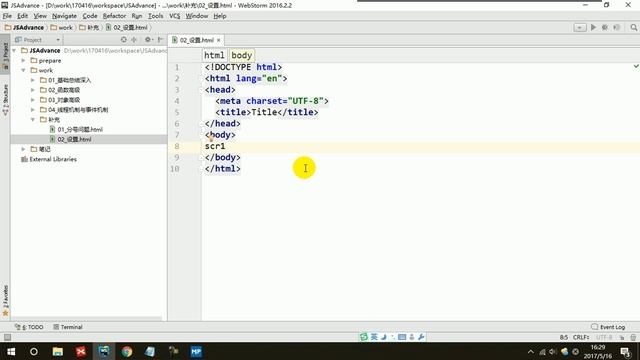This screenshot has height=360, width=640.
Task: Click the Search Everywhere magnifier icon
Action: (633, 27)
